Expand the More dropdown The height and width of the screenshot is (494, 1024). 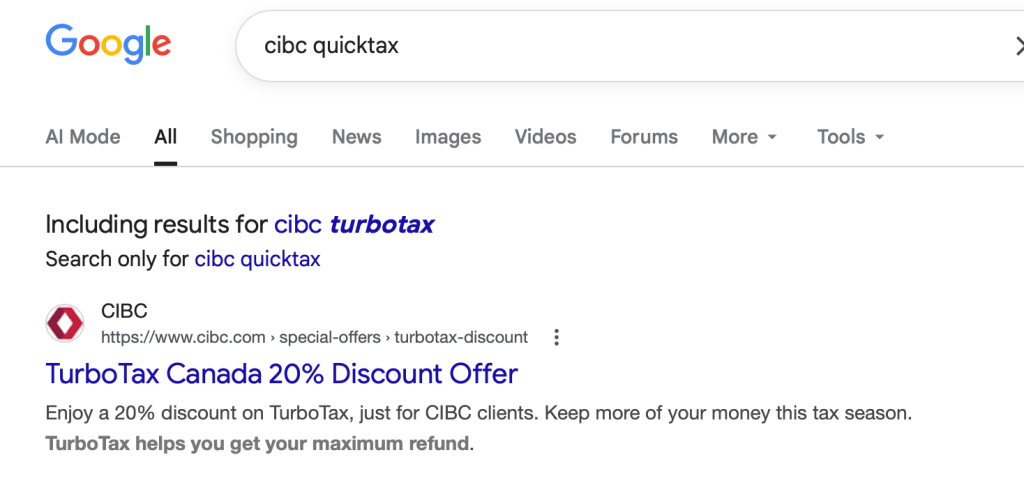744,137
